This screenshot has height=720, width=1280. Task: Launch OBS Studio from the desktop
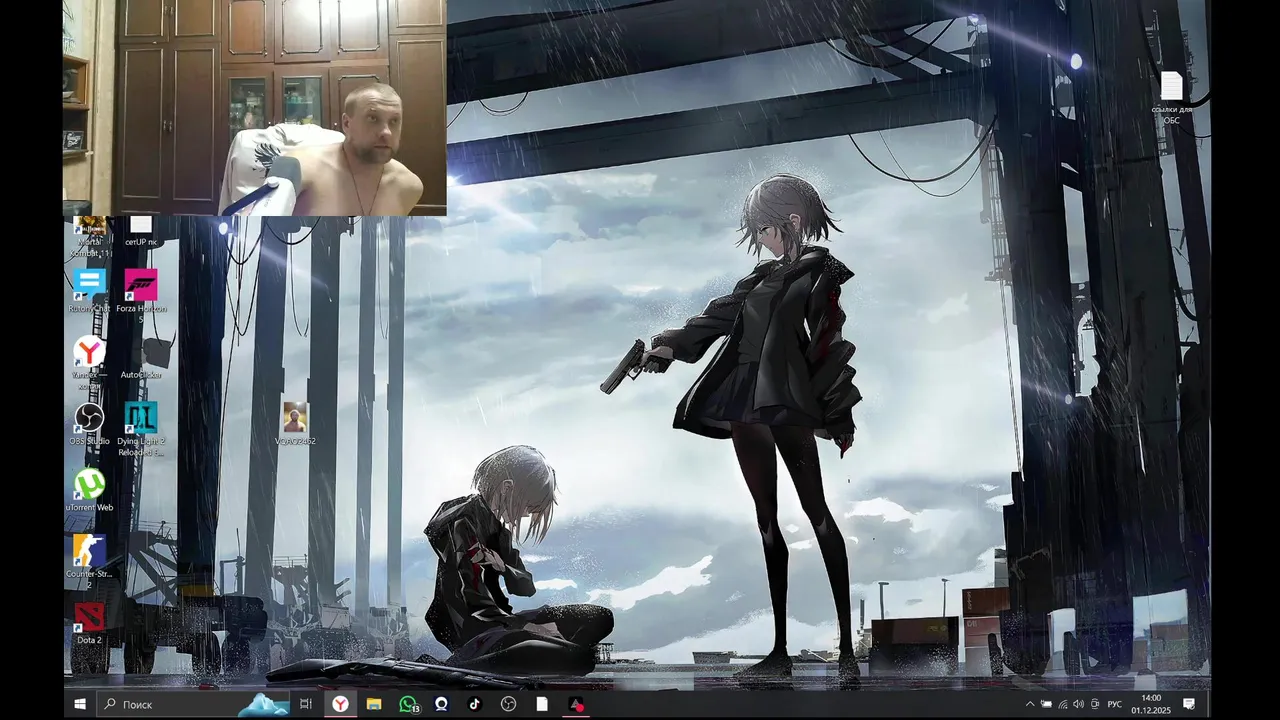pyautogui.click(x=89, y=424)
